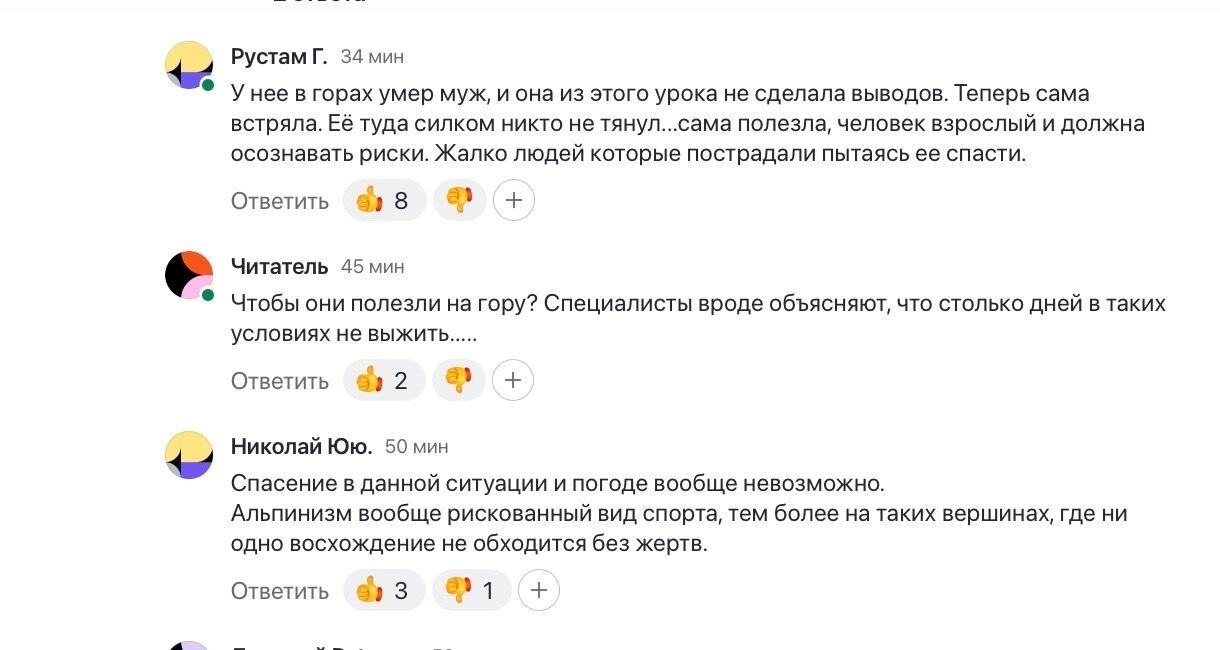The width and height of the screenshot is (1220, 650).
Task: Thumbs up Читатель's comment
Action: tap(384, 381)
